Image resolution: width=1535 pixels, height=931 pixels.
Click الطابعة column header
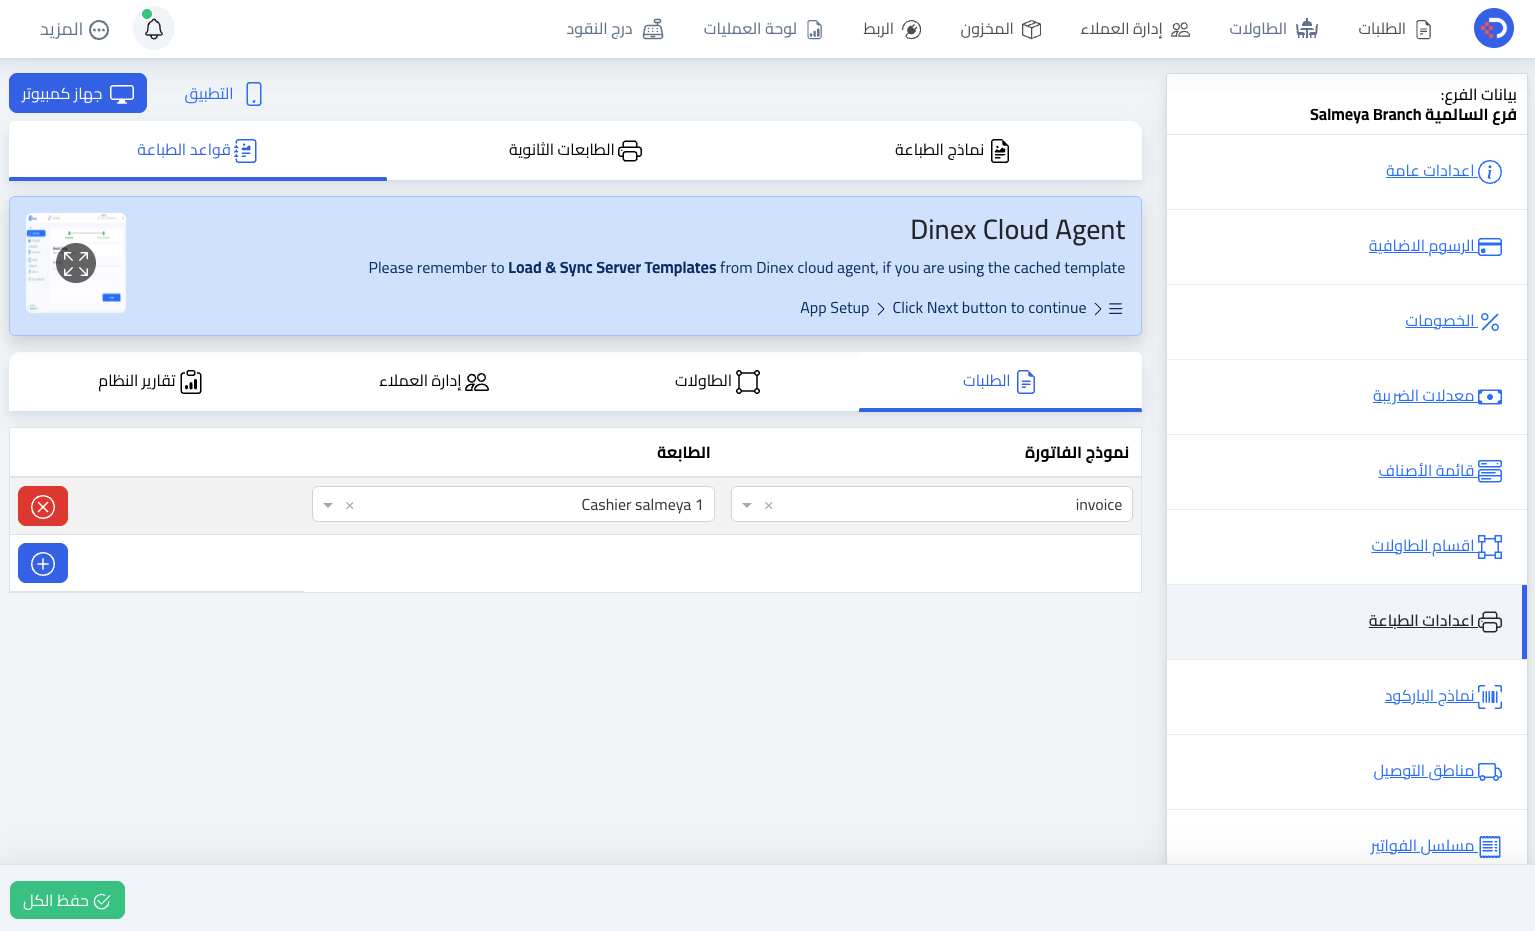tap(683, 453)
